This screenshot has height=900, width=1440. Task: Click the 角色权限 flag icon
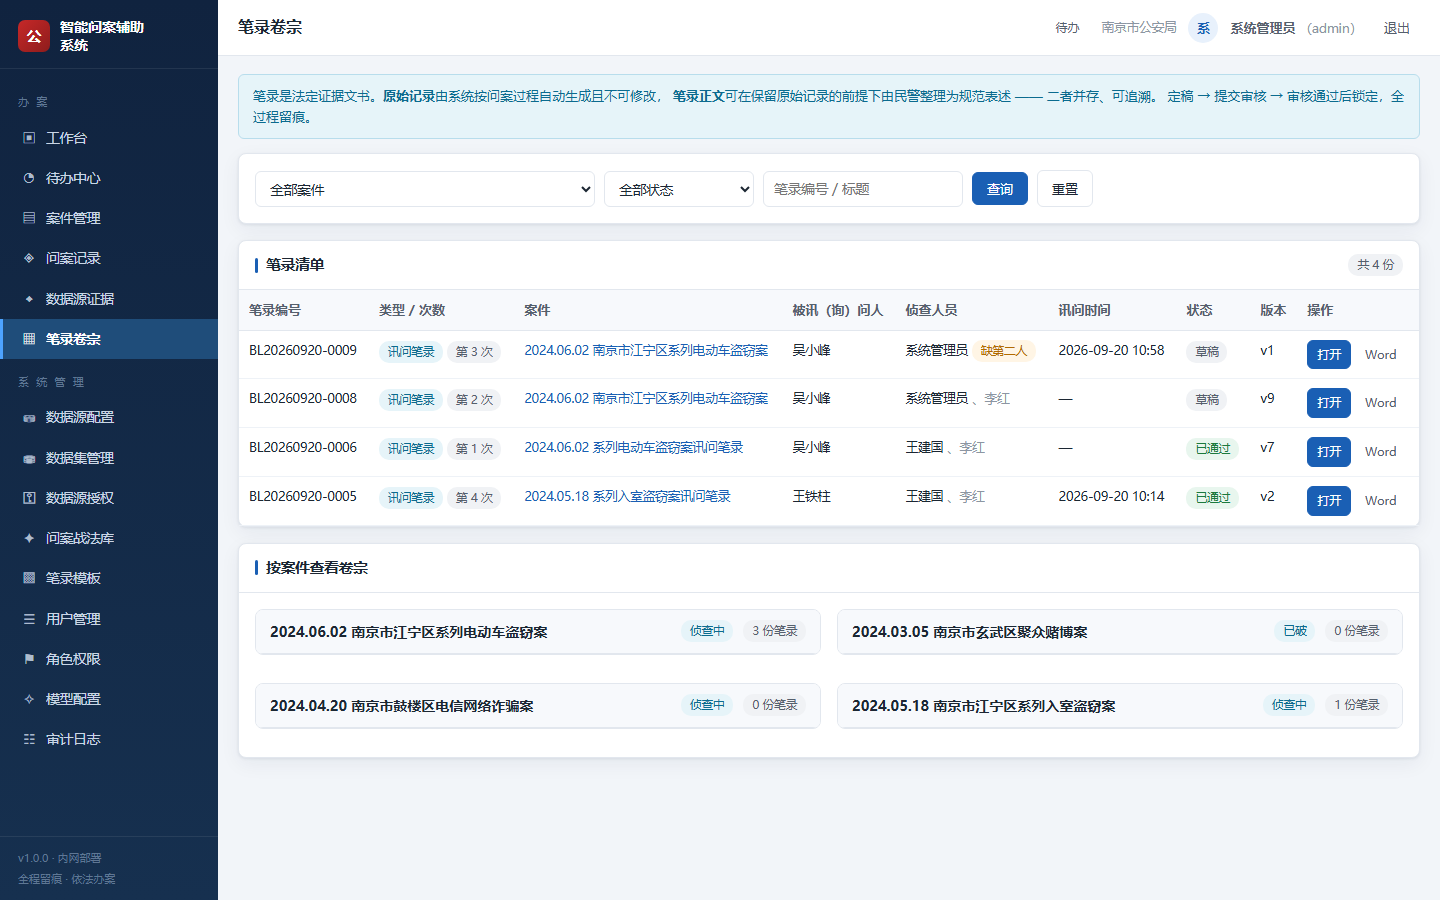click(x=29, y=659)
